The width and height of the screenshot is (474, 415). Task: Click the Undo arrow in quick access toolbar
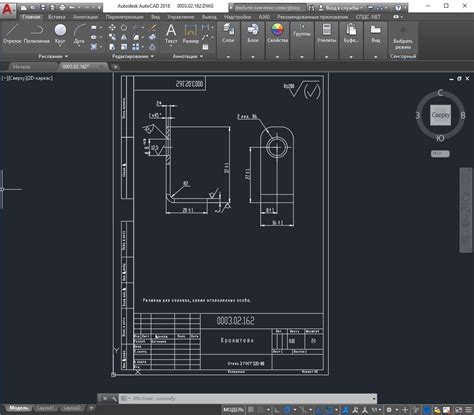pos(71,7)
